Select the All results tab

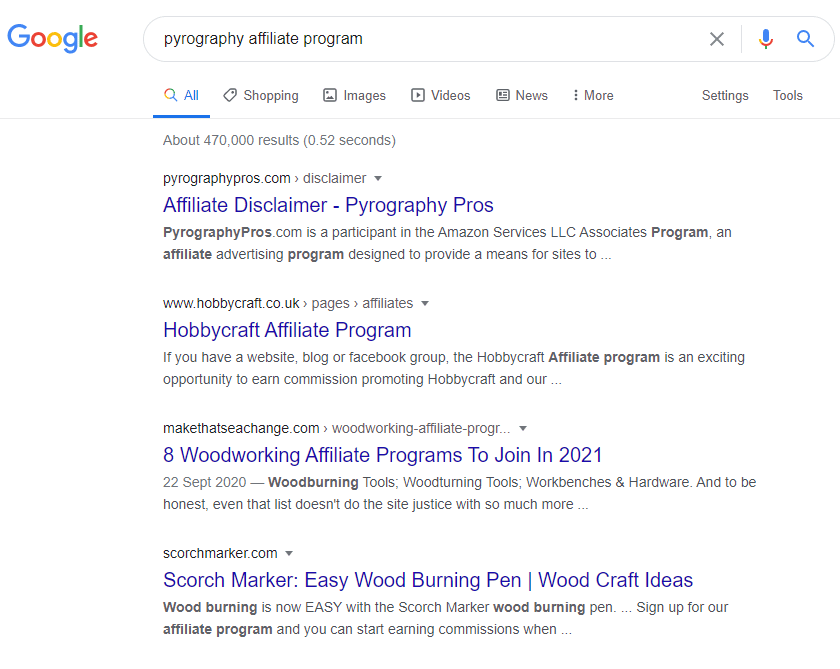[x=181, y=95]
